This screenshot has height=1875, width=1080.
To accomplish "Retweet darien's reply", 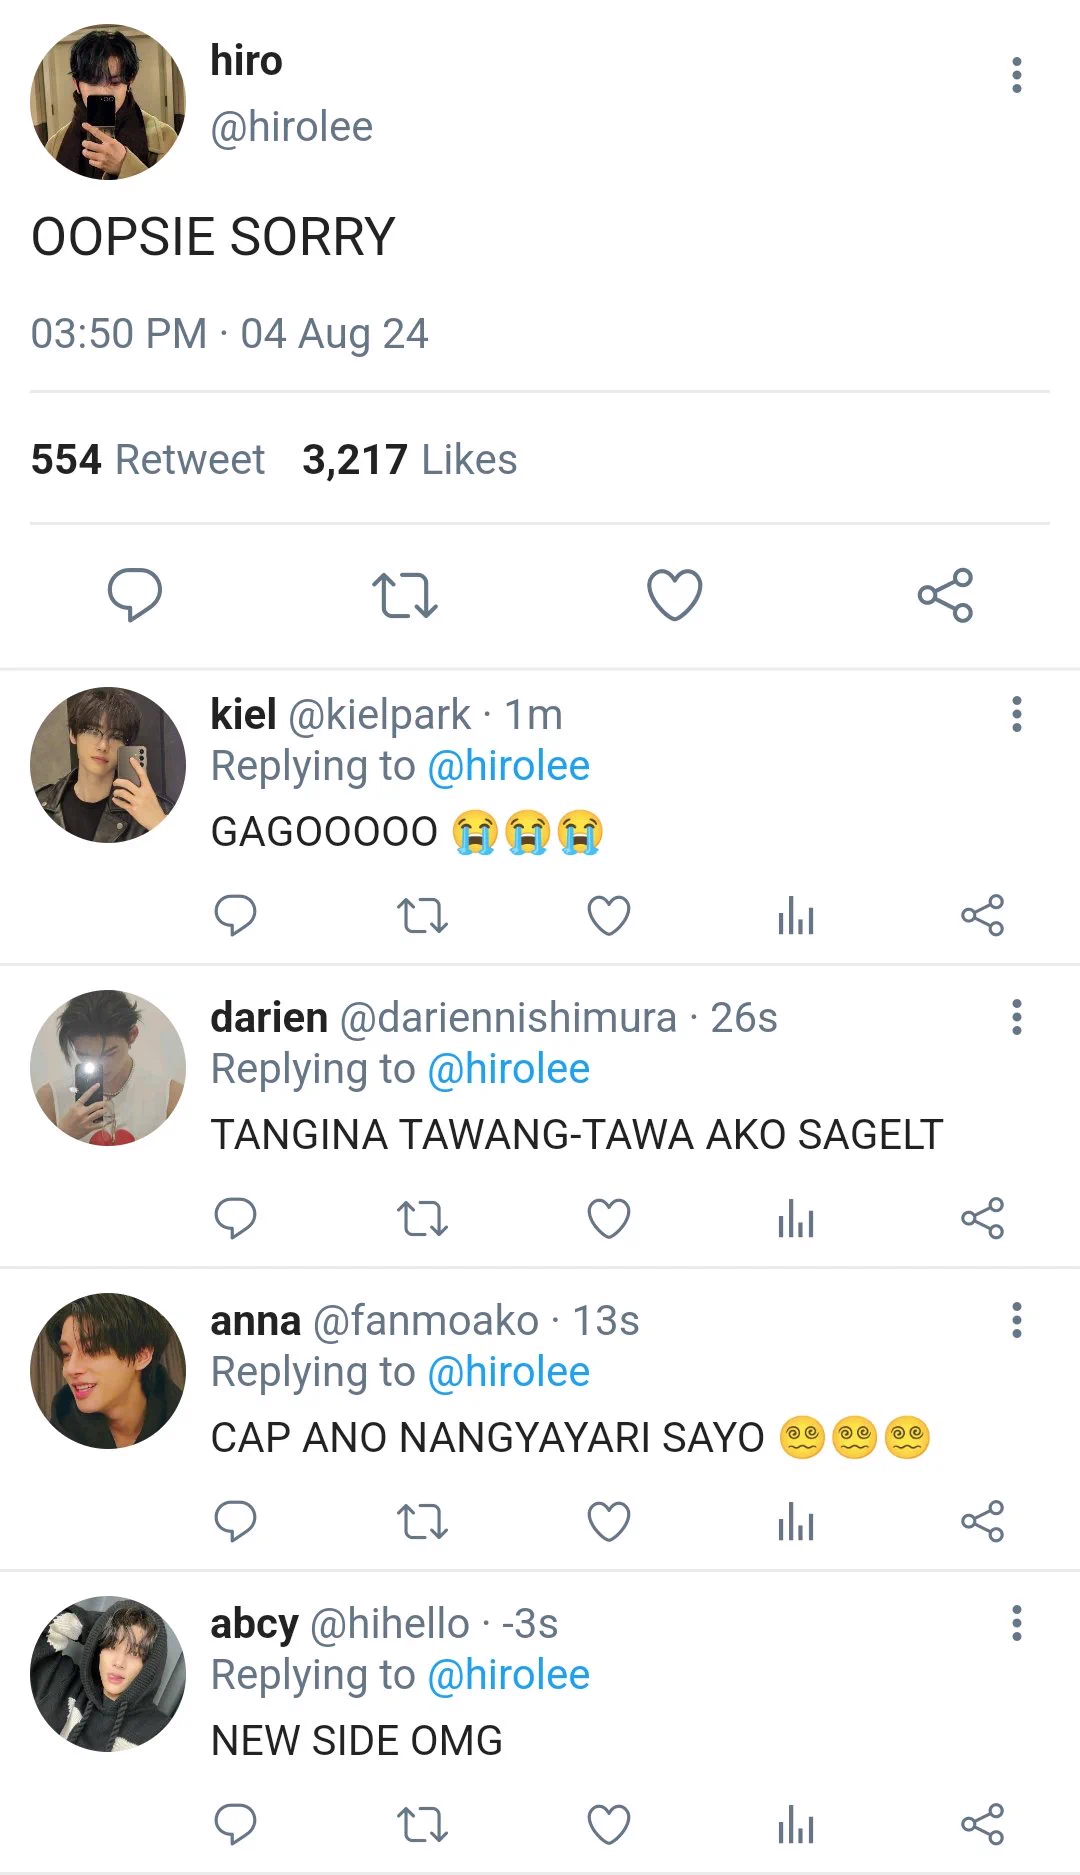I will (x=422, y=1218).
